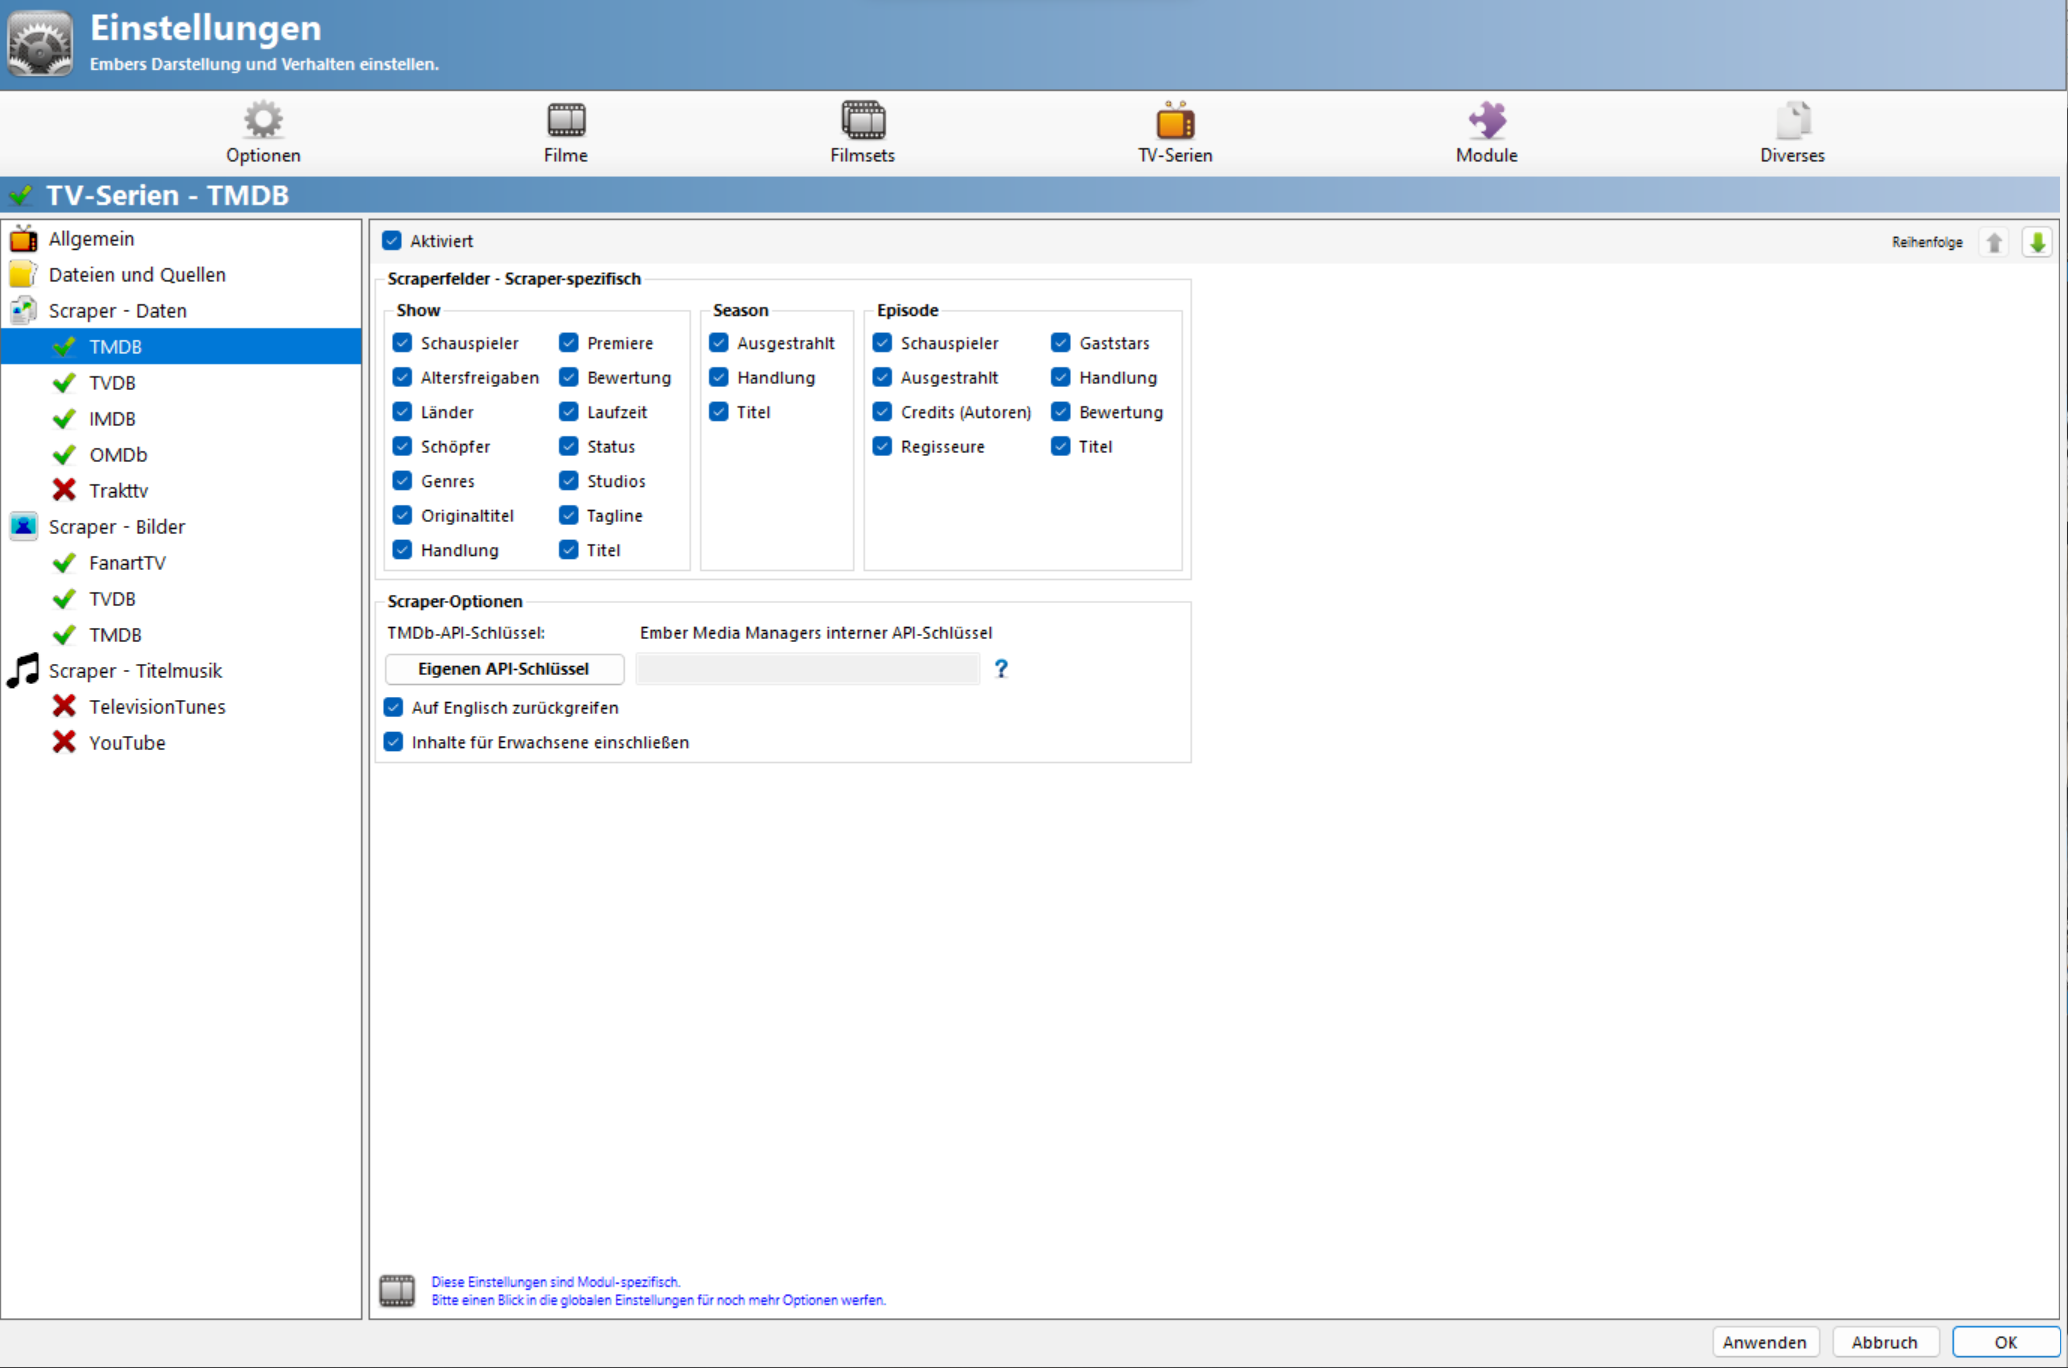Move scraper order down with green arrow

pyautogui.click(x=2037, y=242)
